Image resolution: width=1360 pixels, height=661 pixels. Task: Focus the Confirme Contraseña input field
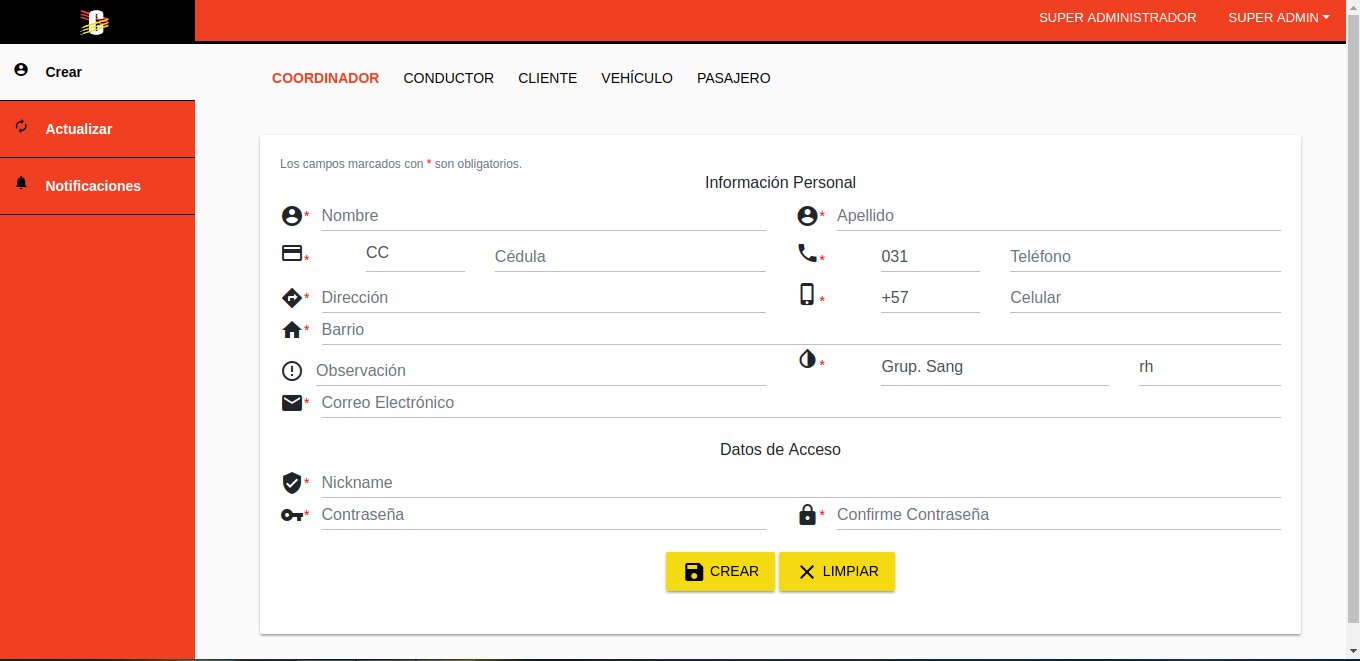coord(1059,515)
